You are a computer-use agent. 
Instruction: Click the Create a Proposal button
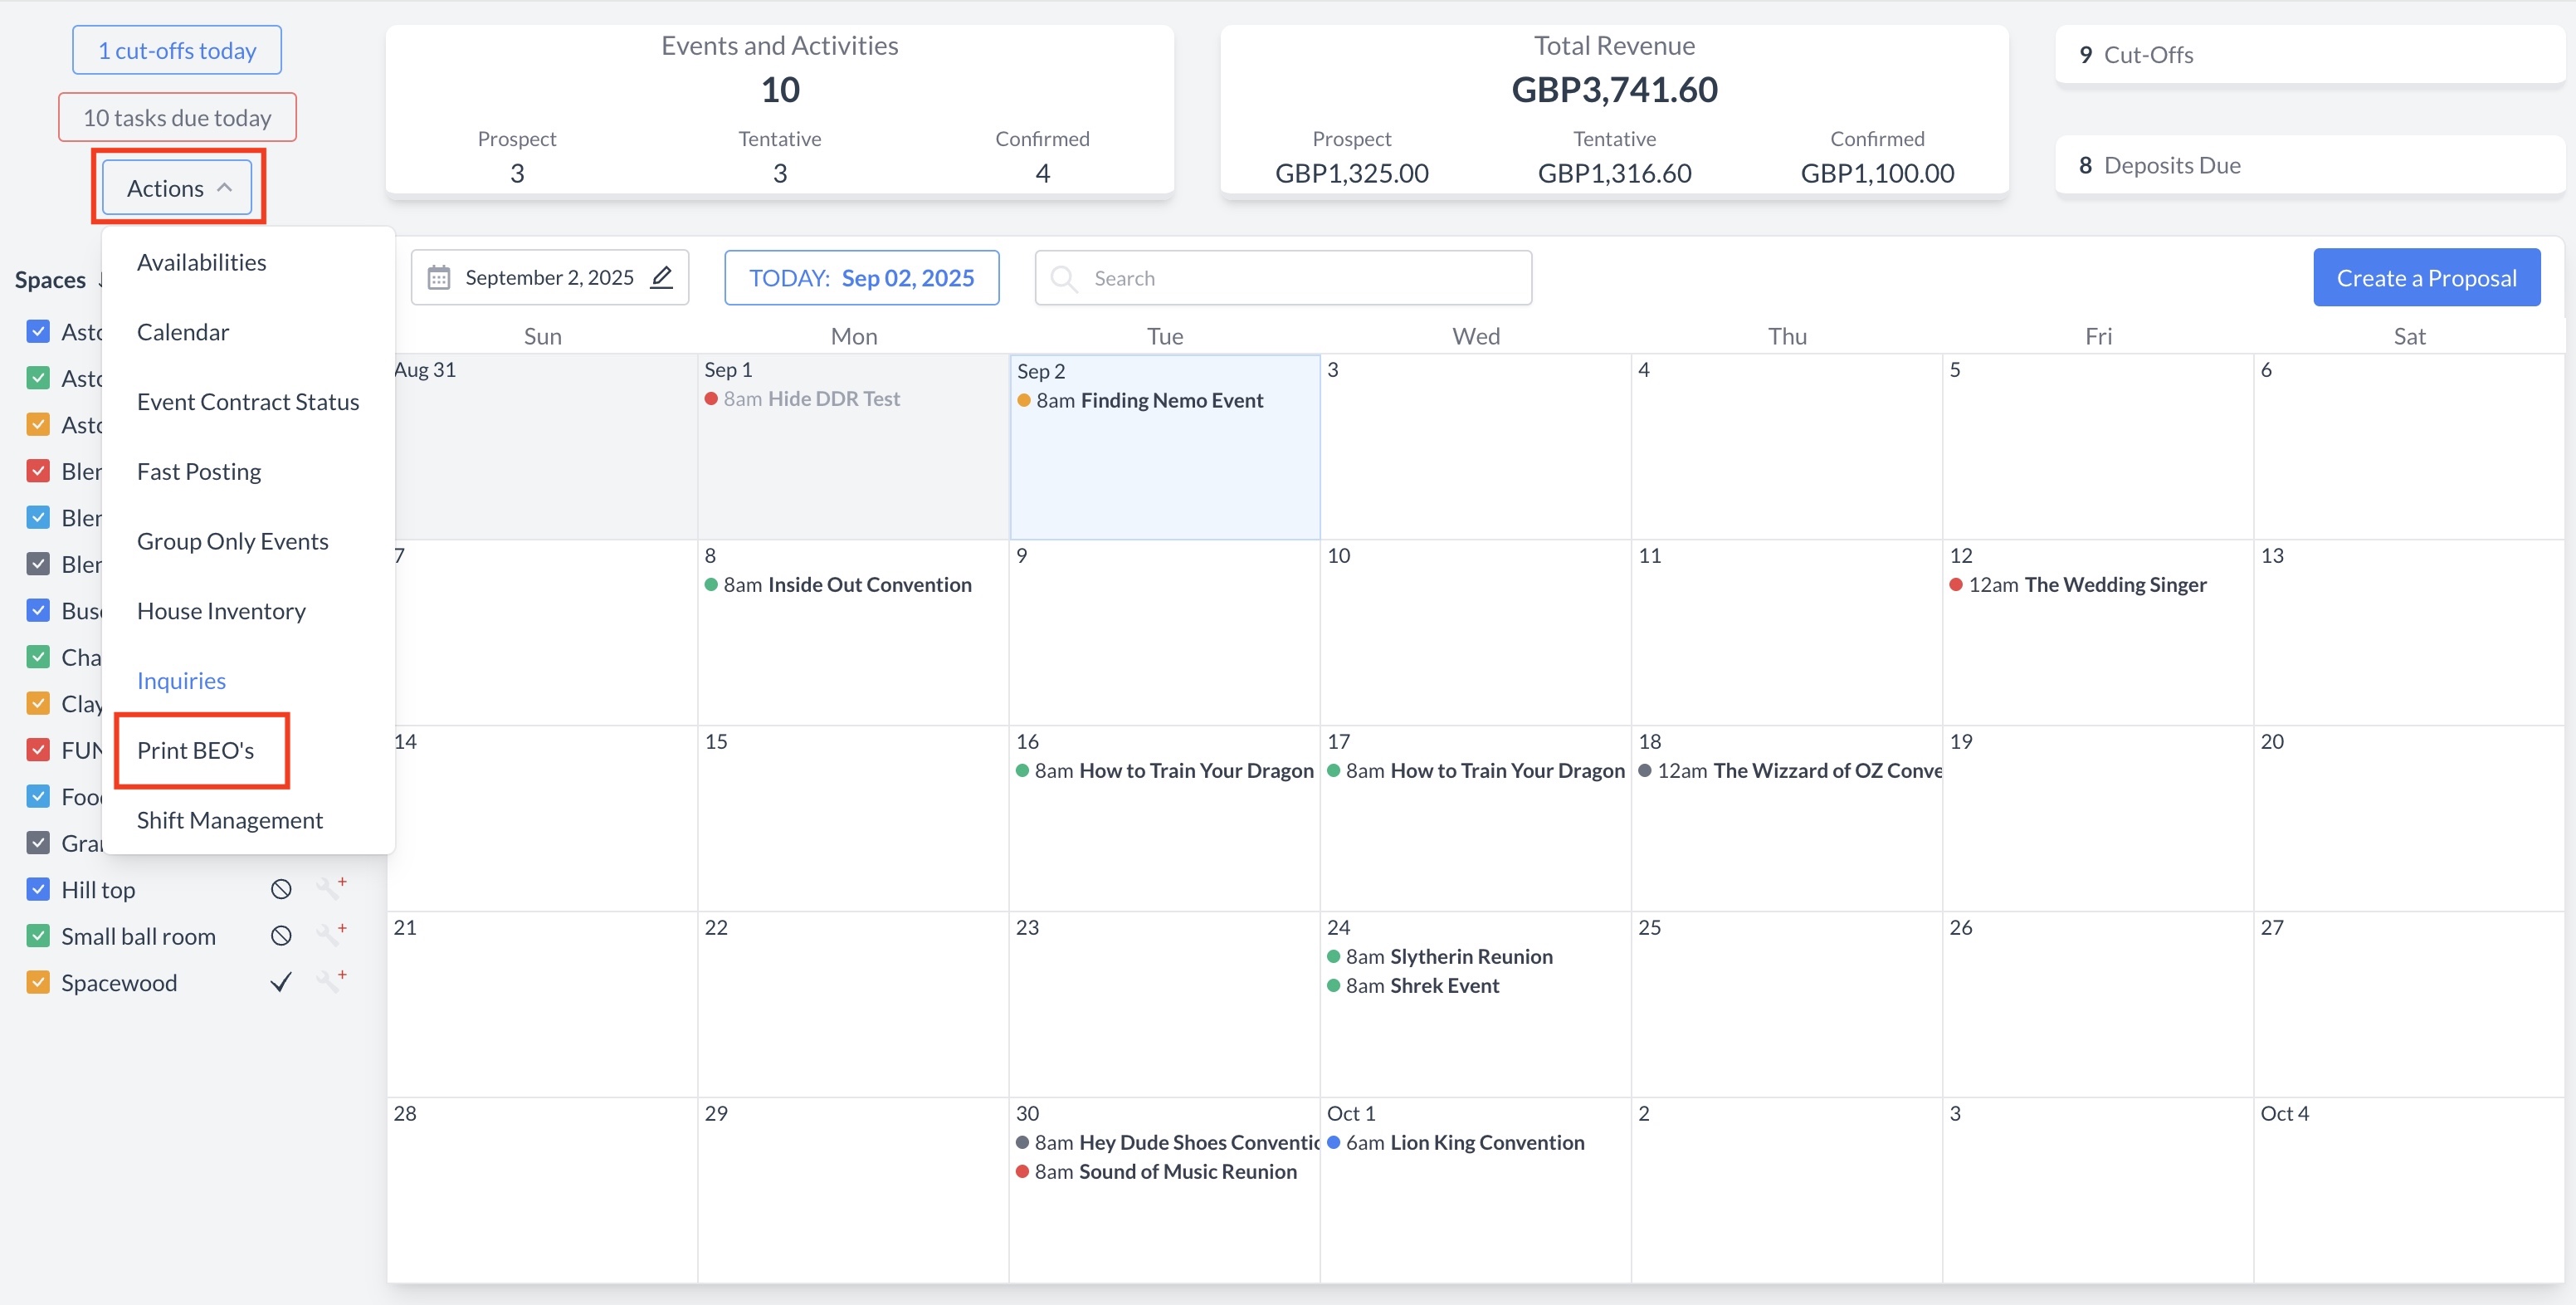[x=2425, y=277]
